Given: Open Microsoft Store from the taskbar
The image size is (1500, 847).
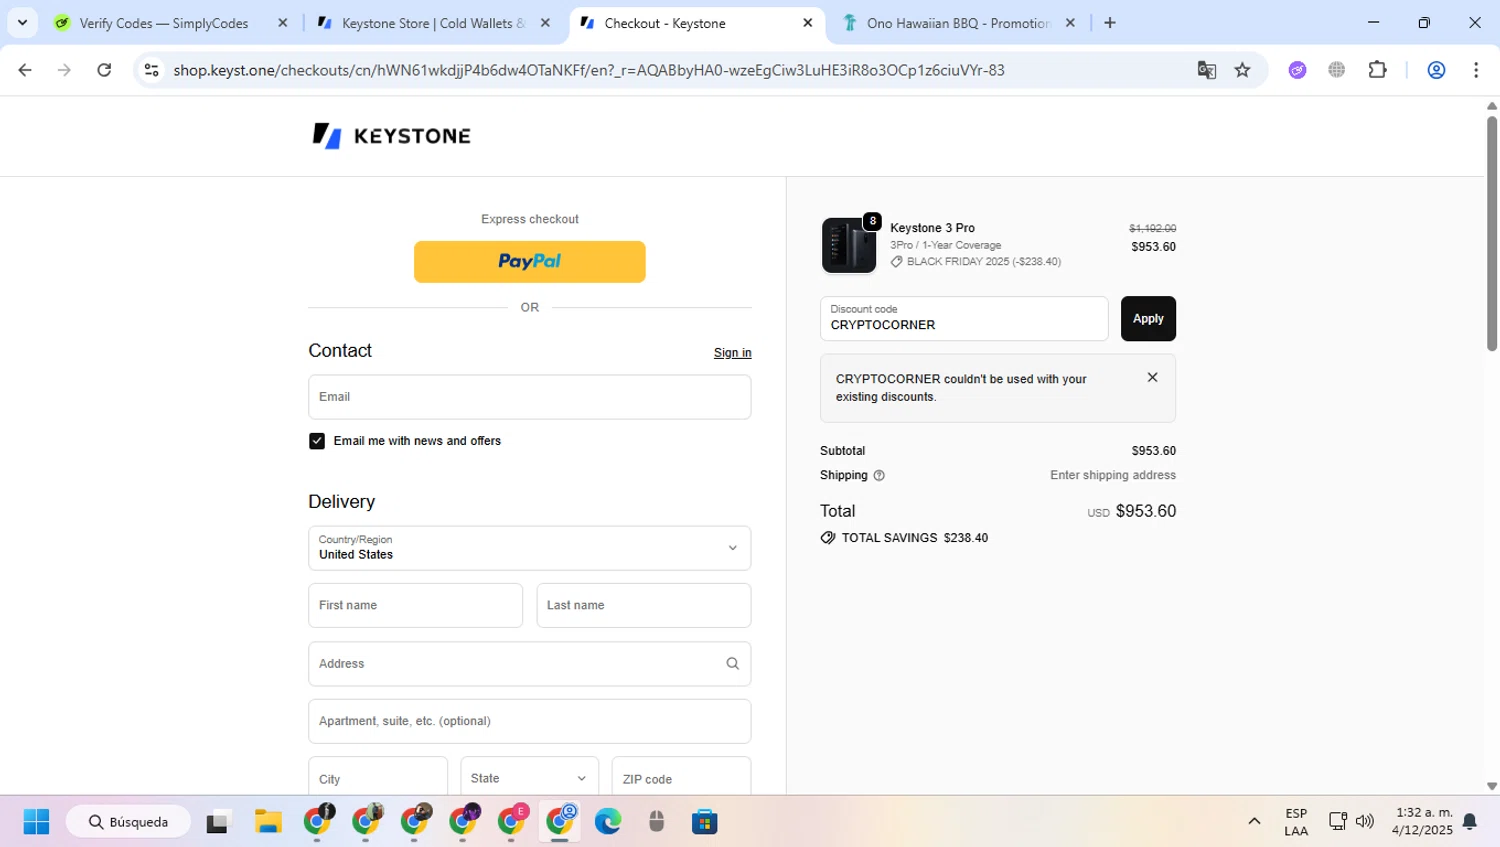Looking at the screenshot, I should (x=705, y=822).
